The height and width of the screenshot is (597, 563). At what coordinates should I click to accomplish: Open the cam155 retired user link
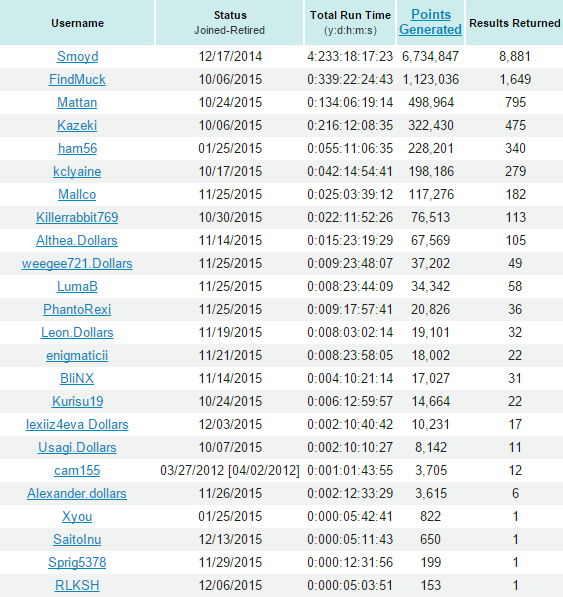pos(77,471)
